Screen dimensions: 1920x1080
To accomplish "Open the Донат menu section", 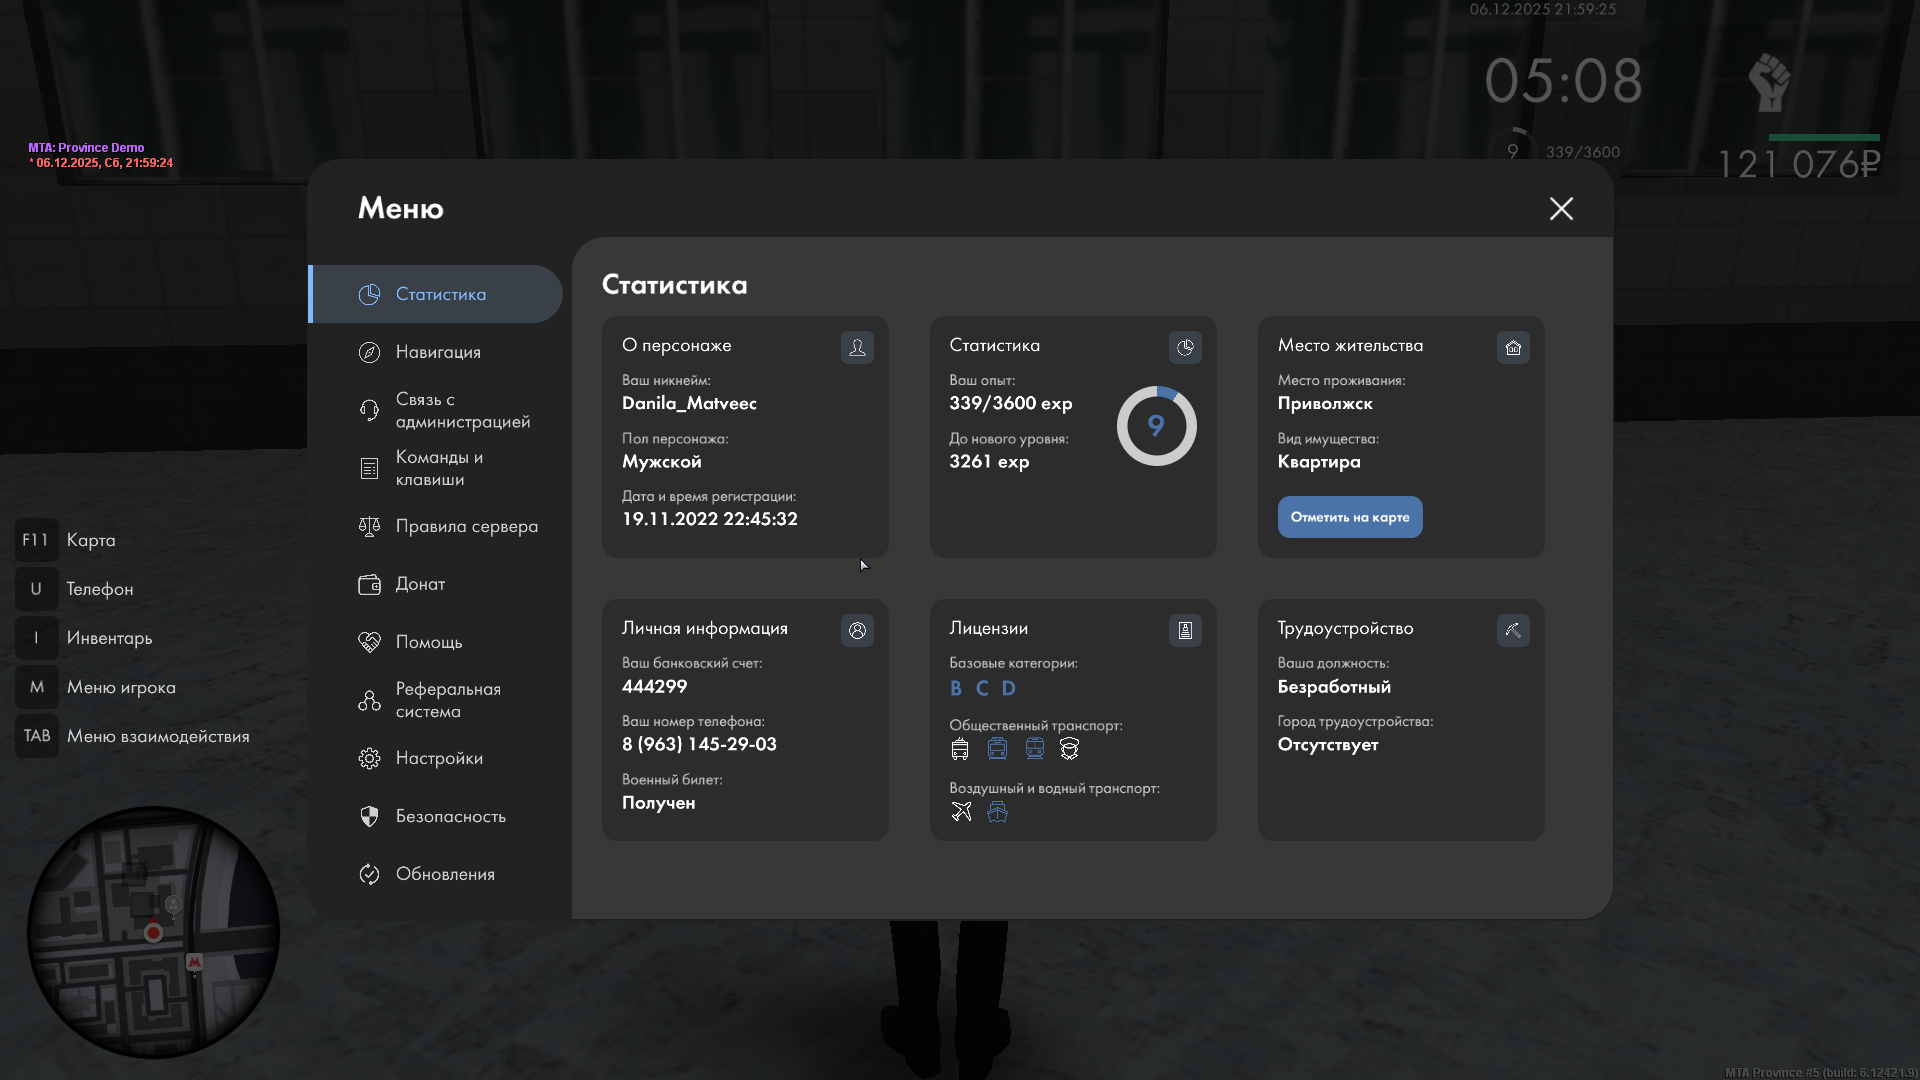I will point(420,584).
